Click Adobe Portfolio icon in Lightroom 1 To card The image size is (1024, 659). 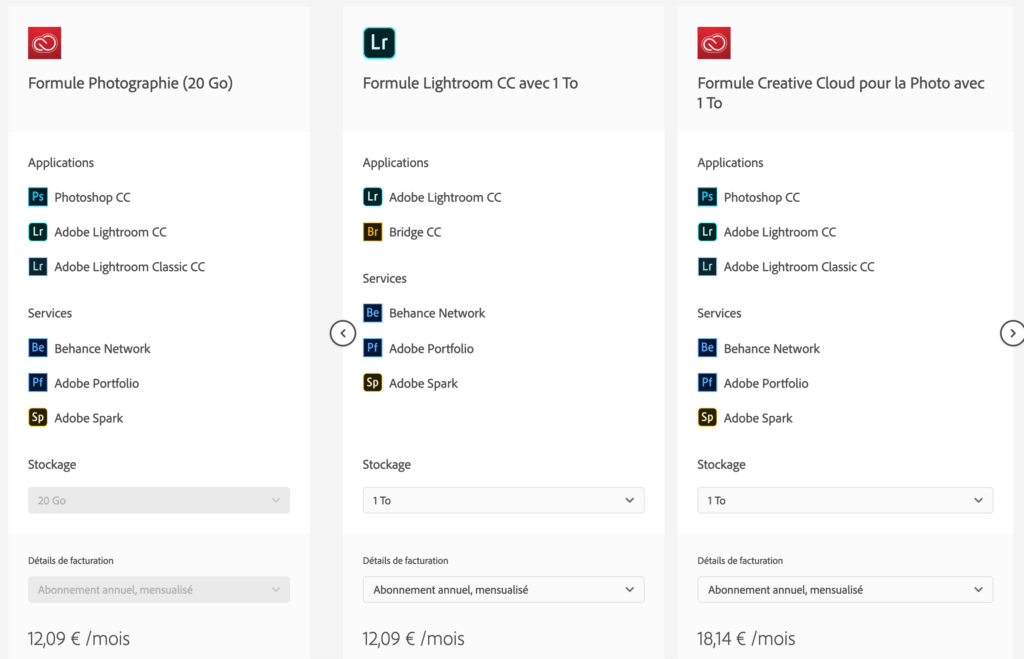pos(372,347)
